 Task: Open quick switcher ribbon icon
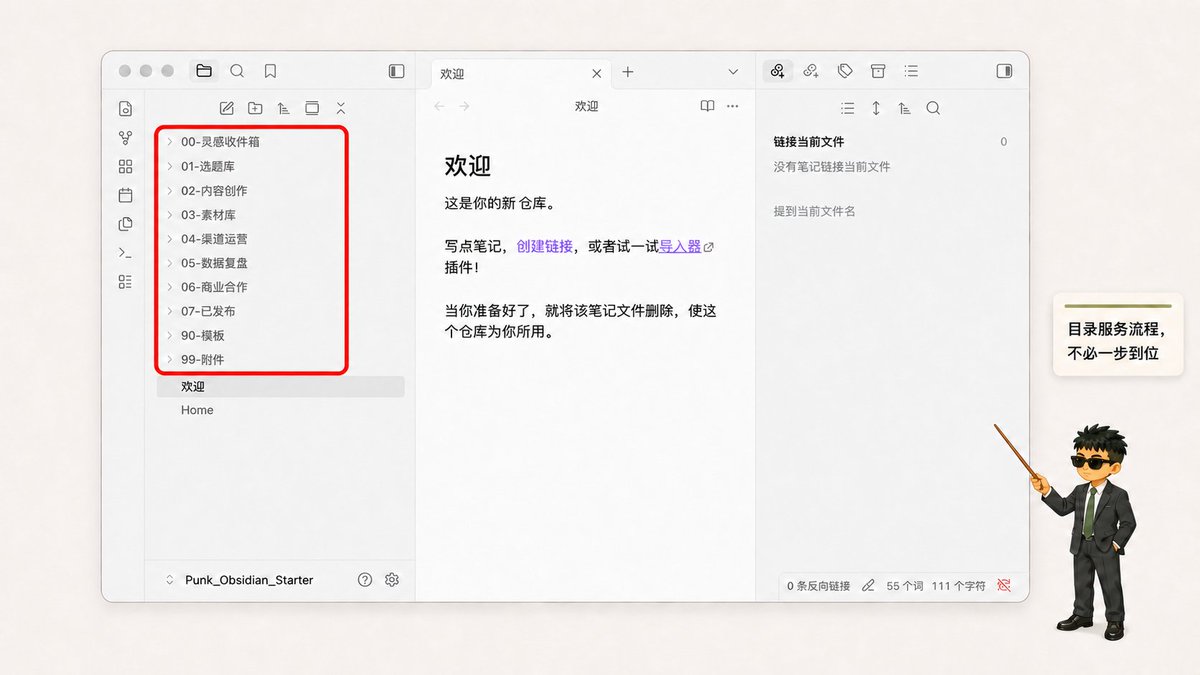[125, 109]
